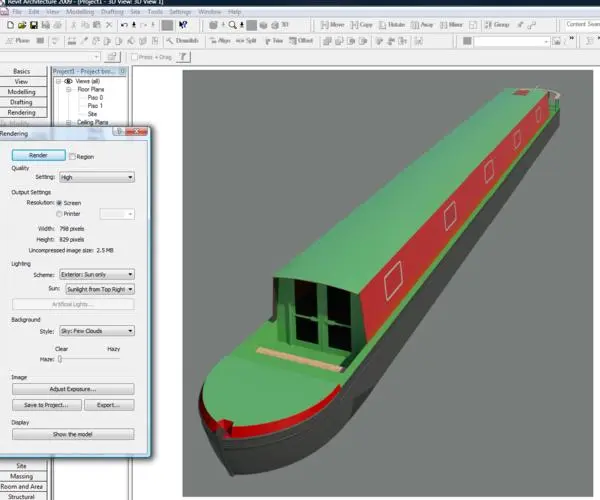Open the Background Style dropdown
This screenshot has width=600, height=500.
97,331
